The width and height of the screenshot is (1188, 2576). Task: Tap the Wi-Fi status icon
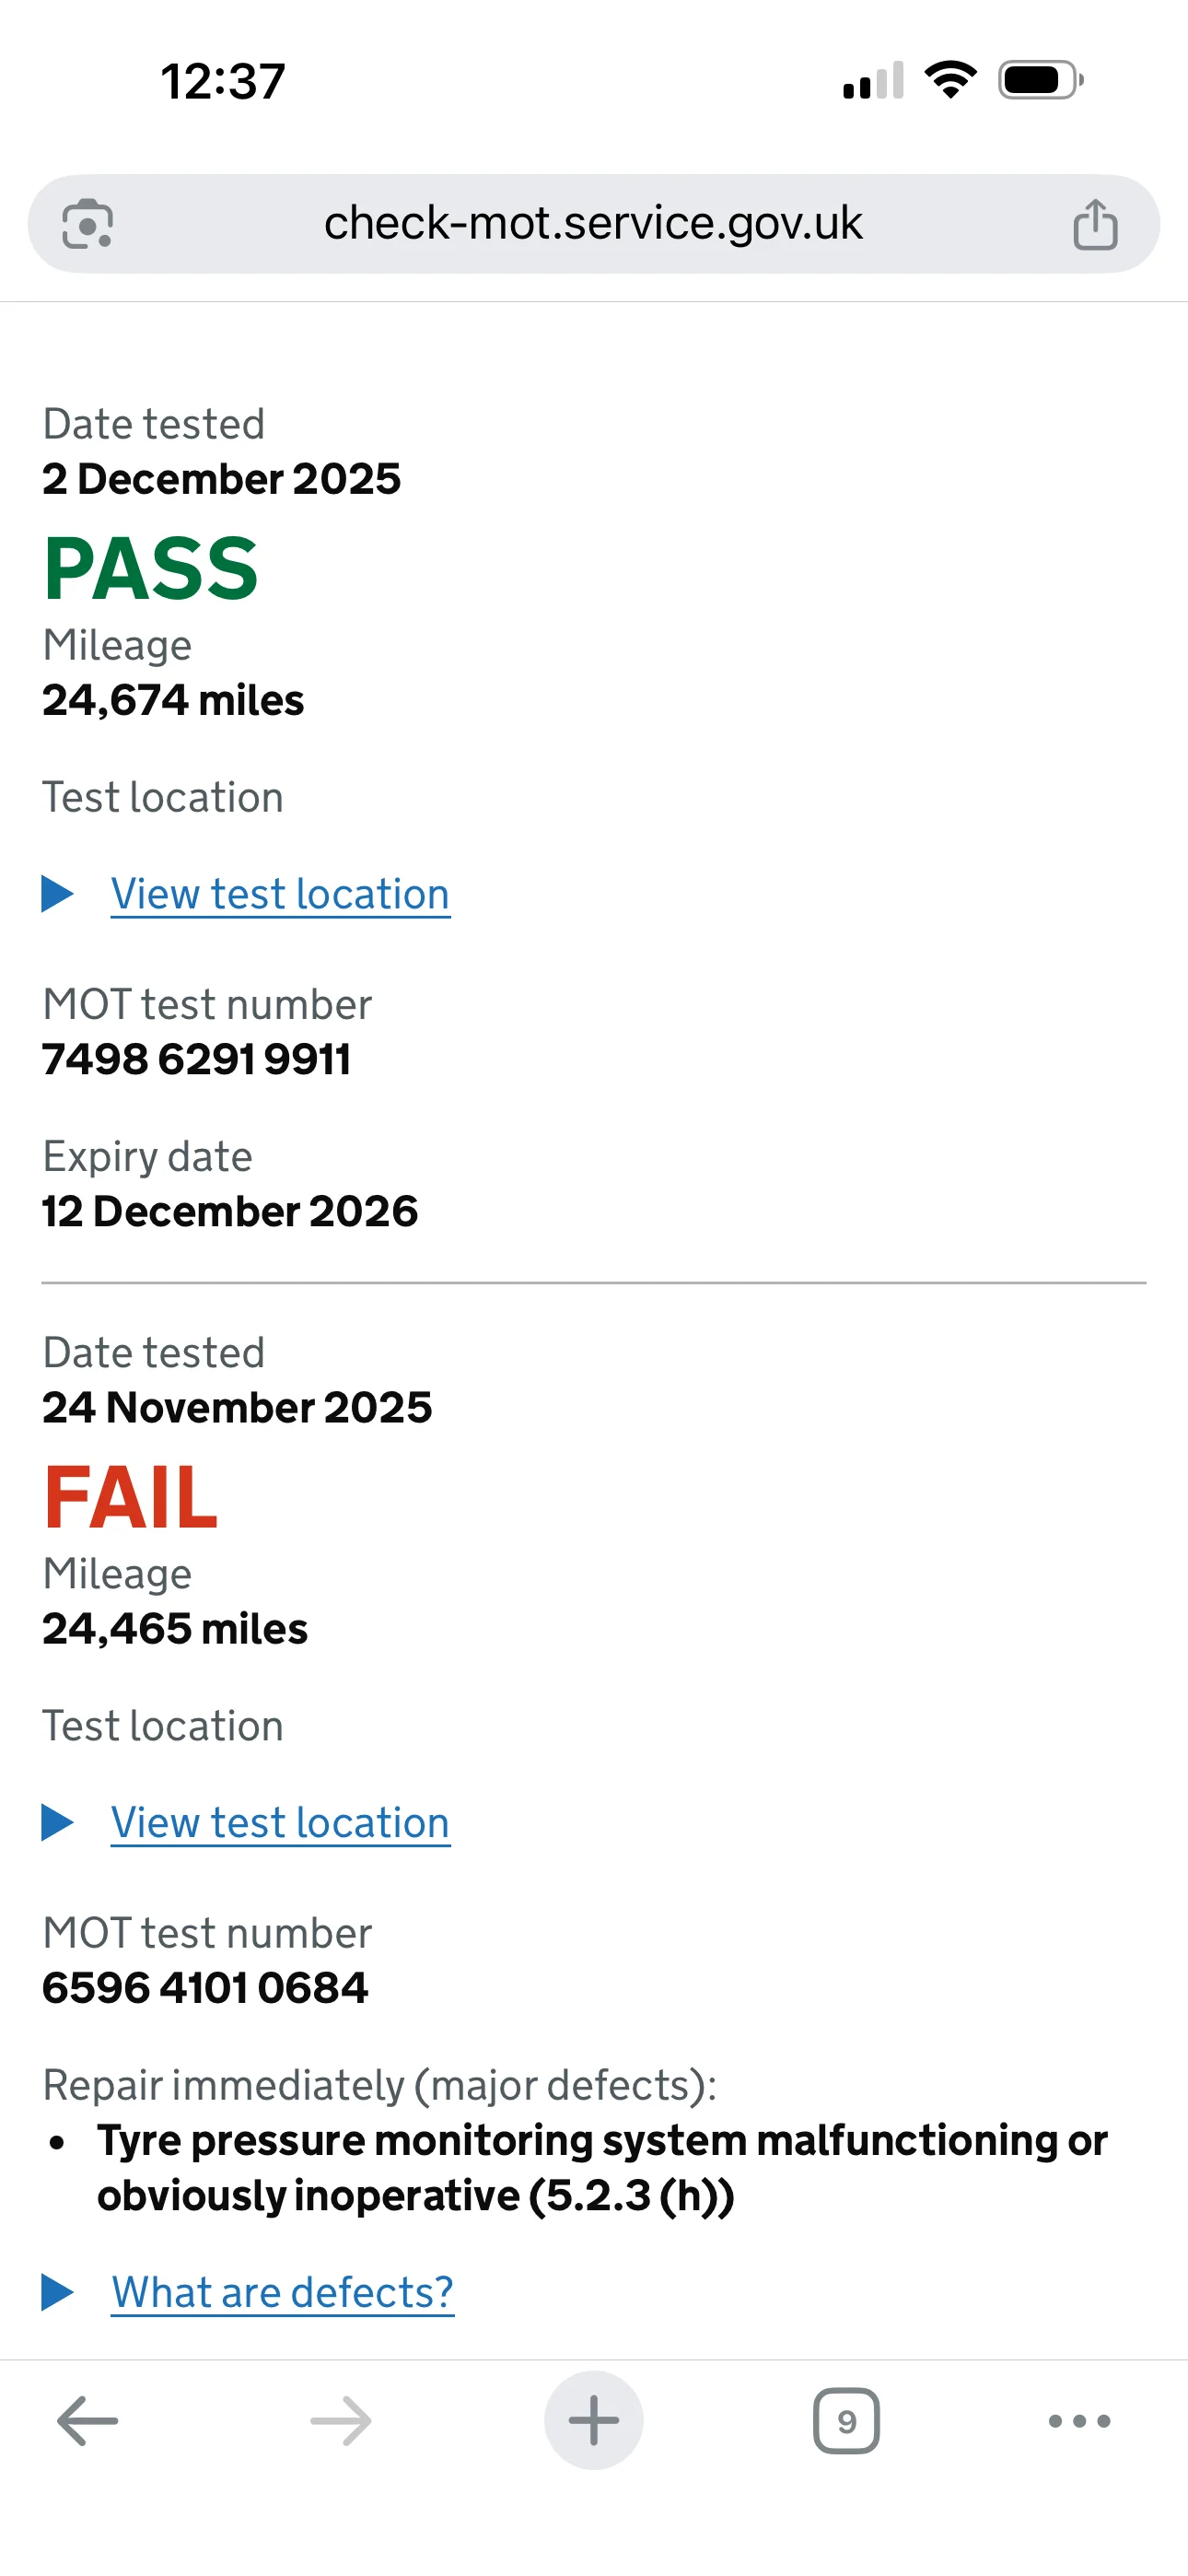[x=950, y=80]
